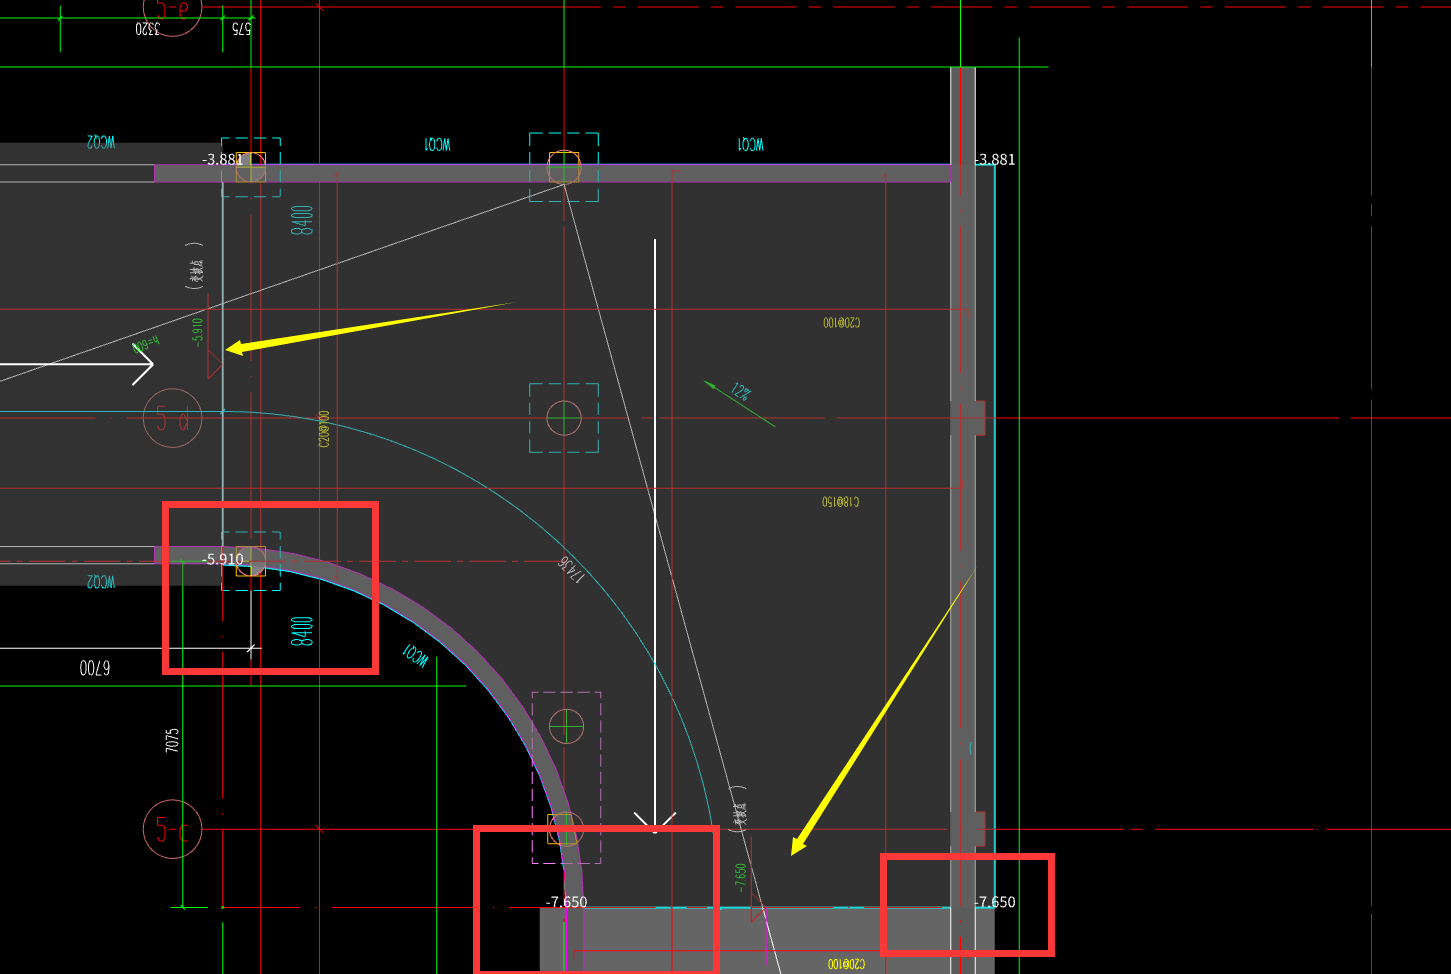Click the white -7.650 label beside right vertical wall
Viewport: 1451px width, 974px height.
tap(996, 902)
